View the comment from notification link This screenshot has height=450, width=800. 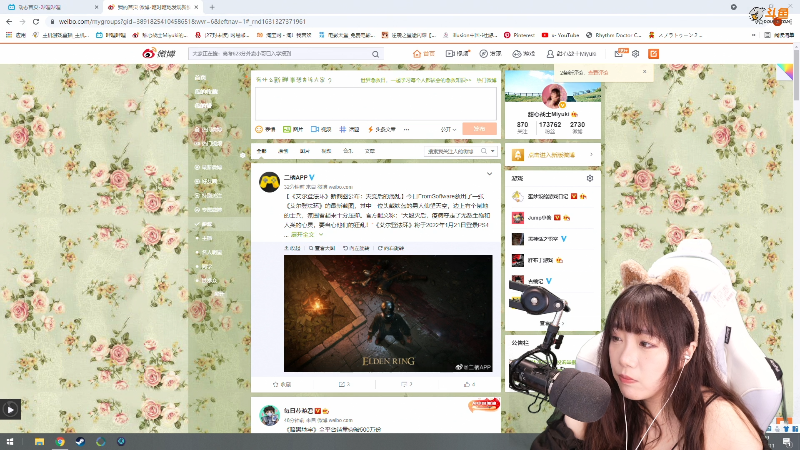pyautogui.click(x=598, y=72)
